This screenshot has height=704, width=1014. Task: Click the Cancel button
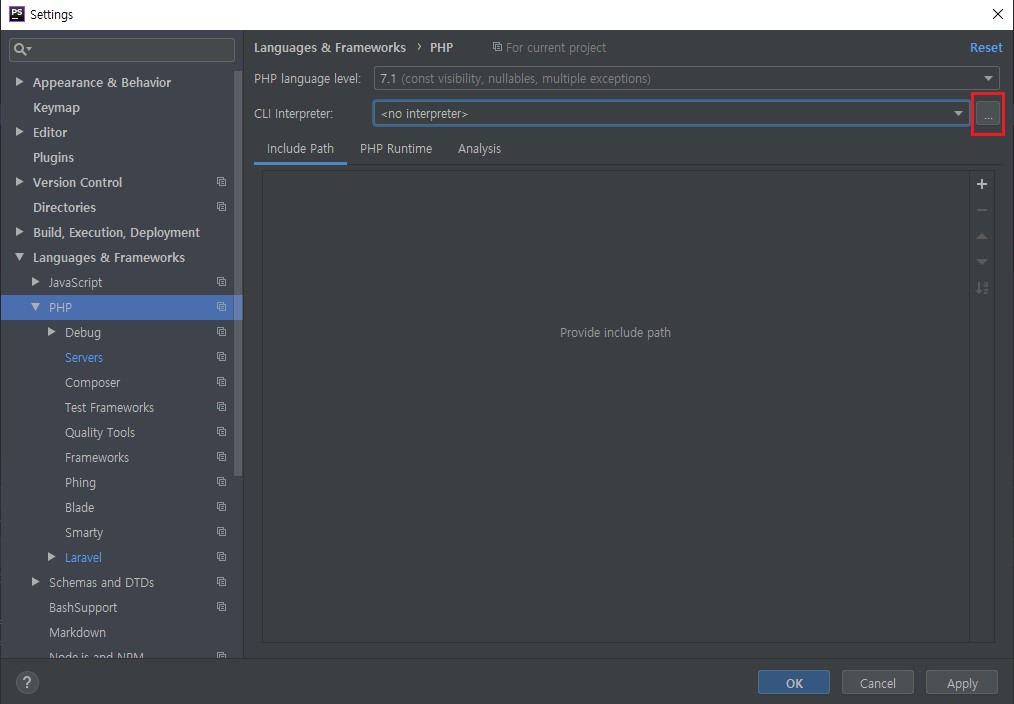coord(878,683)
